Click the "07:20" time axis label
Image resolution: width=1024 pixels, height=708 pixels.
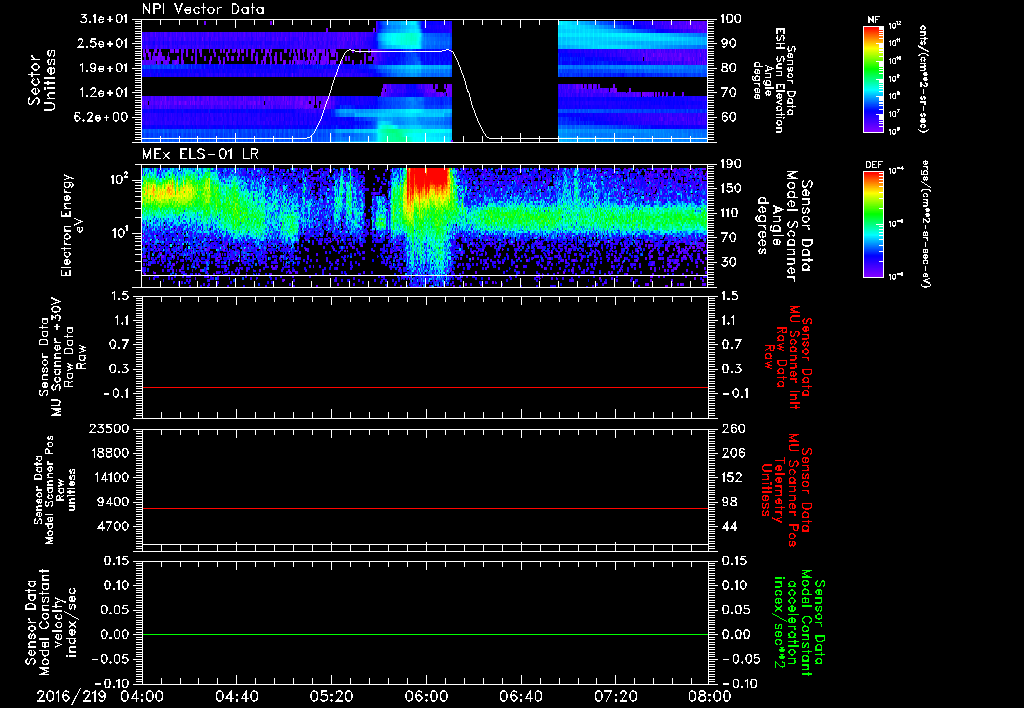coord(615,696)
